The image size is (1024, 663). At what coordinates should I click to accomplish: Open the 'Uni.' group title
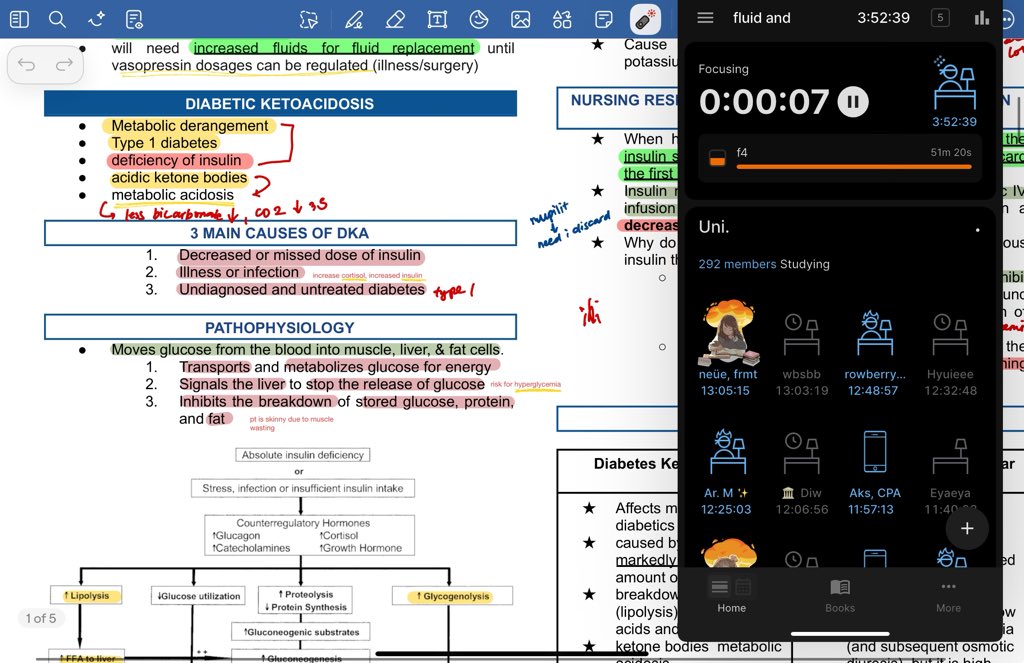tap(714, 227)
